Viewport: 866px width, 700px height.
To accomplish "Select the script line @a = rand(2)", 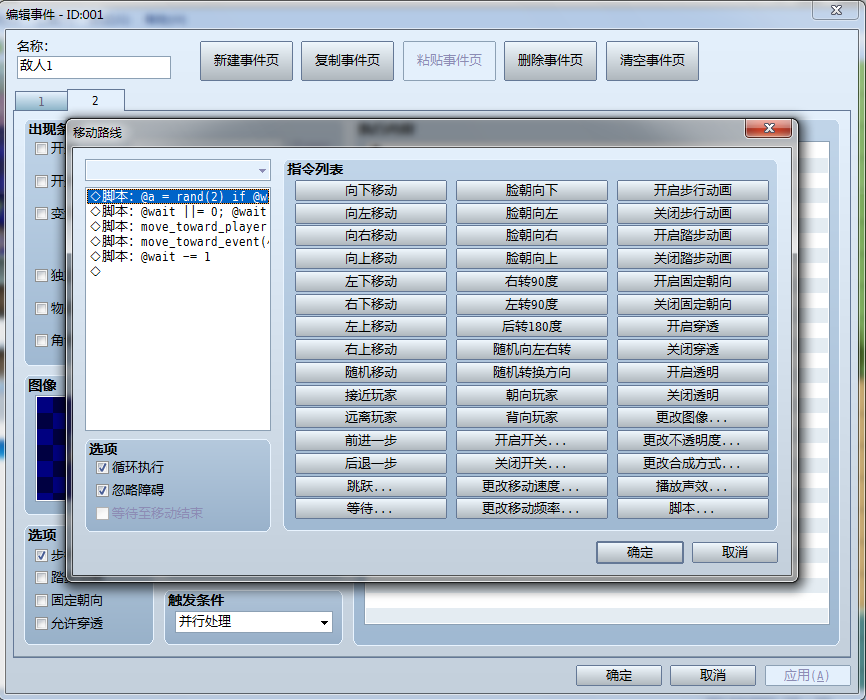I will pyautogui.click(x=178, y=197).
